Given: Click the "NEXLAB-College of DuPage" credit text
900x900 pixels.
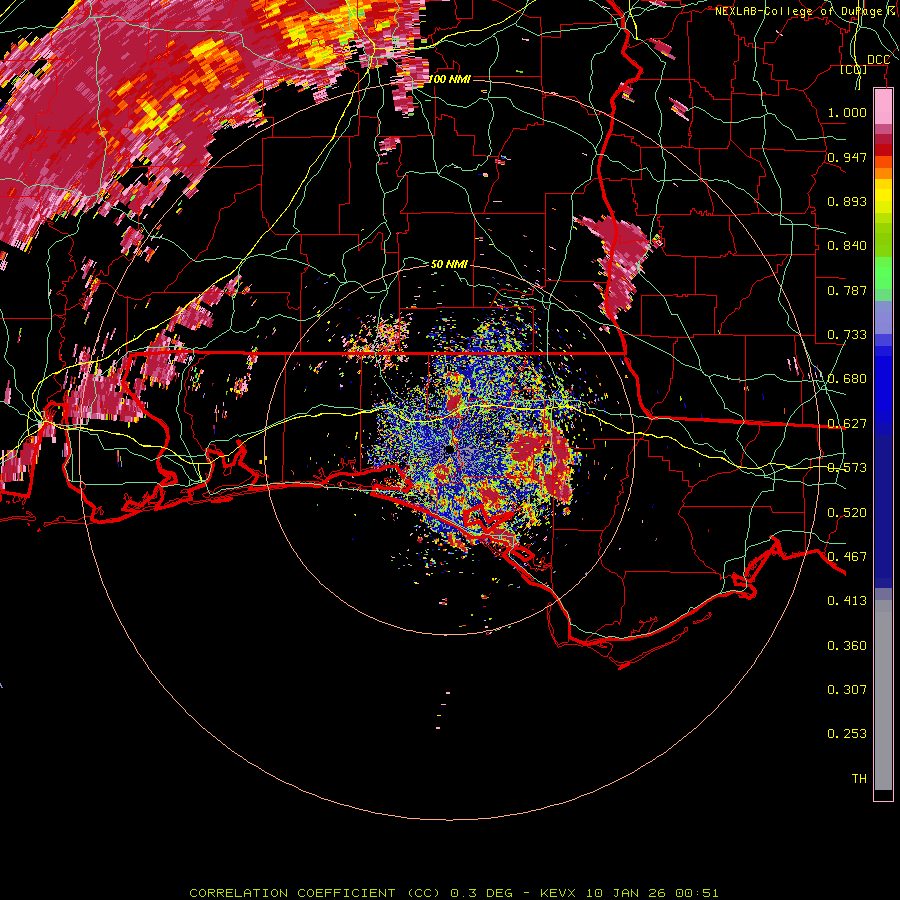Looking at the screenshot, I should pyautogui.click(x=798, y=11).
